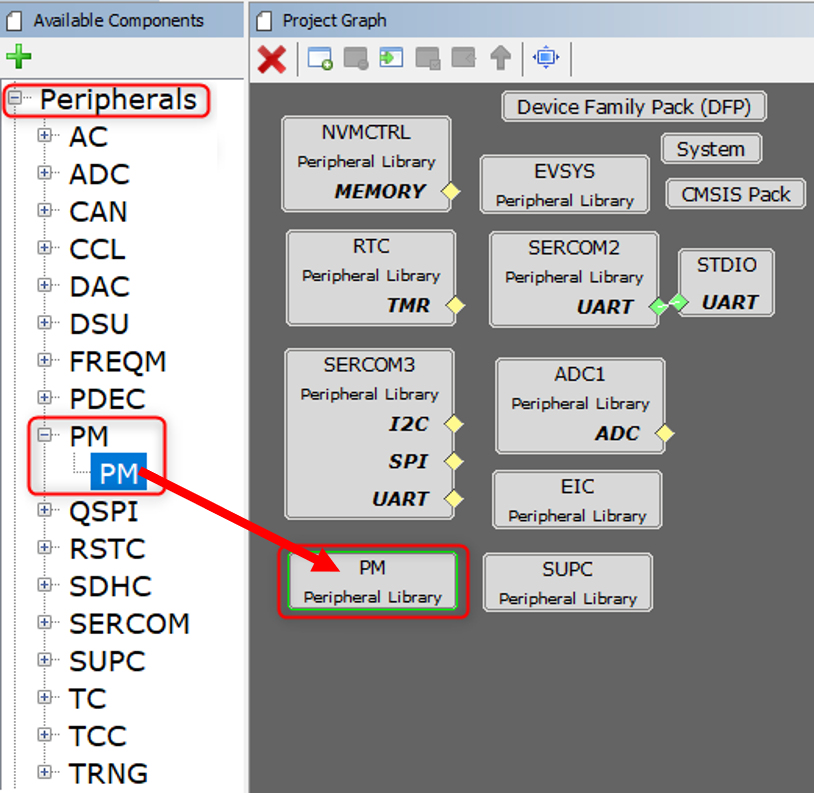Click yellow I2C diamond on SERCOM3
Image resolution: width=814 pixels, height=793 pixels.
coord(453,424)
